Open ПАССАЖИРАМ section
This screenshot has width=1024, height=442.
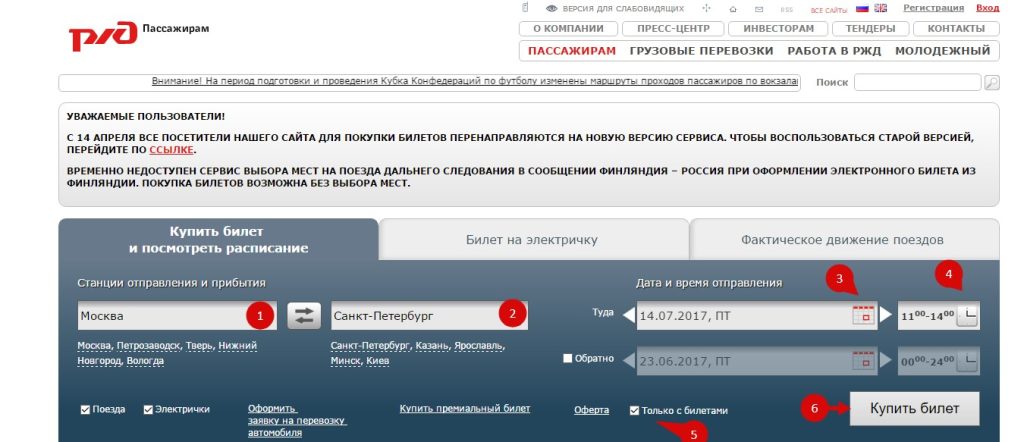[571, 51]
